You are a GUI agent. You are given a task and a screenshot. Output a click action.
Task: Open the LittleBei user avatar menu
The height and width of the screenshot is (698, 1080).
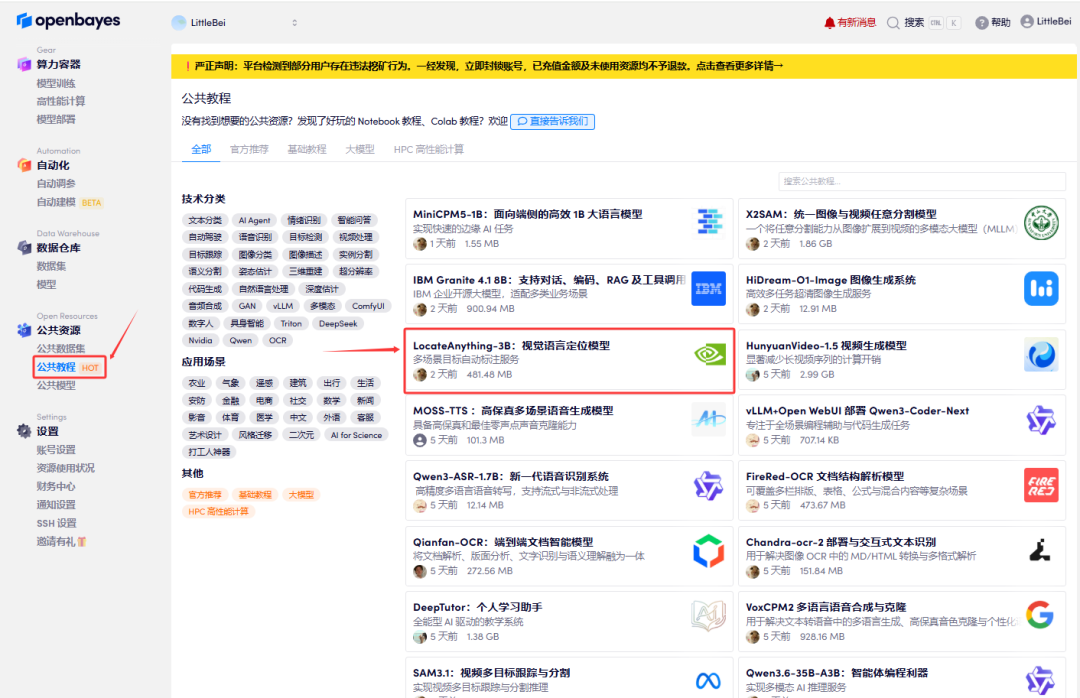pyautogui.click(x=1027, y=22)
